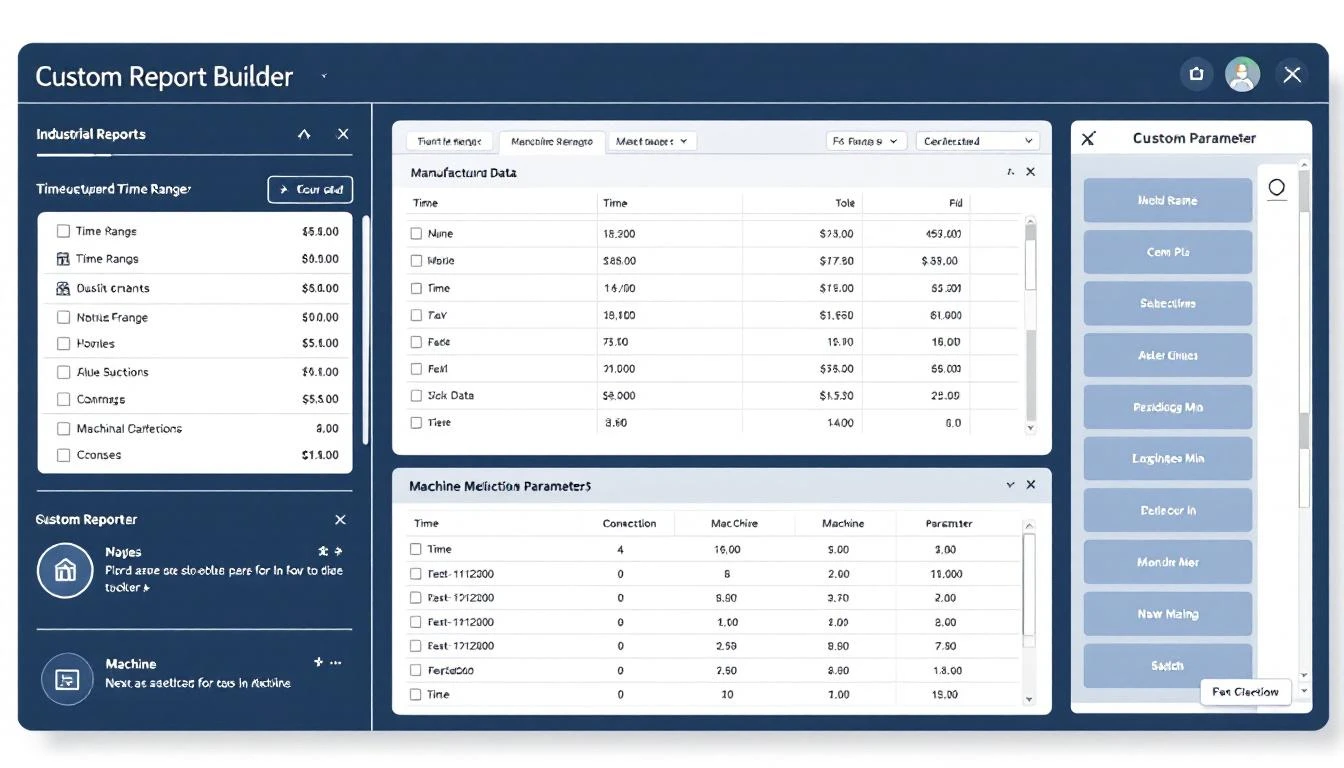Collapse the Industrial Reports panel with the chevron
Image resolution: width=1344 pixels, height=768 pixels.
(305, 133)
